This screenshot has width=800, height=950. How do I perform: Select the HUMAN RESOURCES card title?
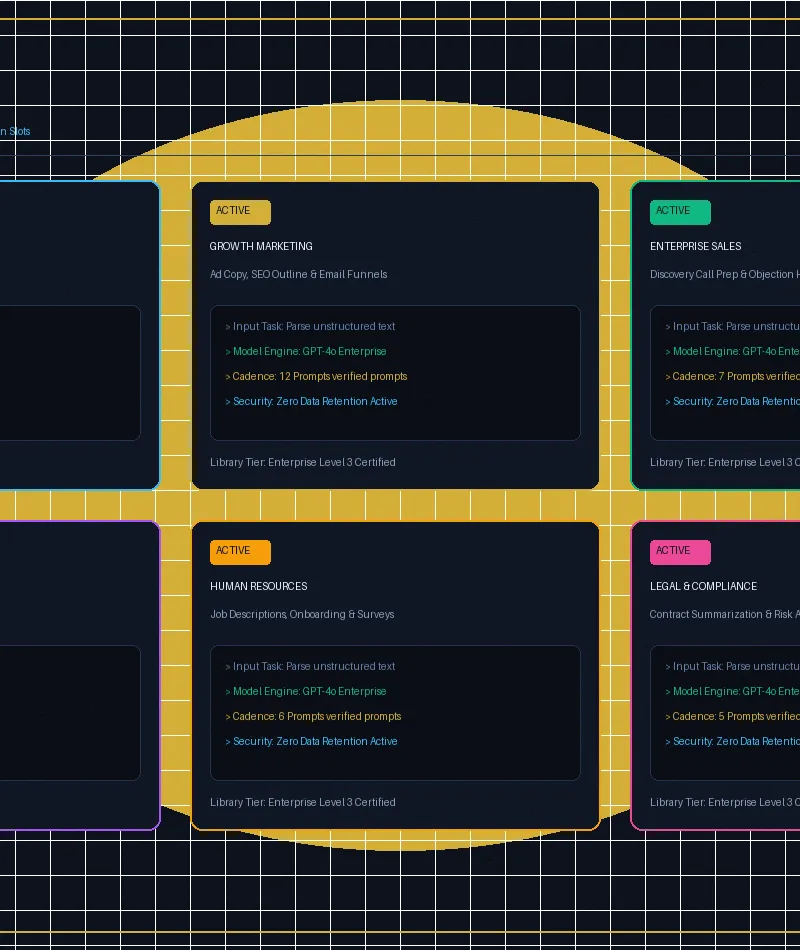(259, 586)
